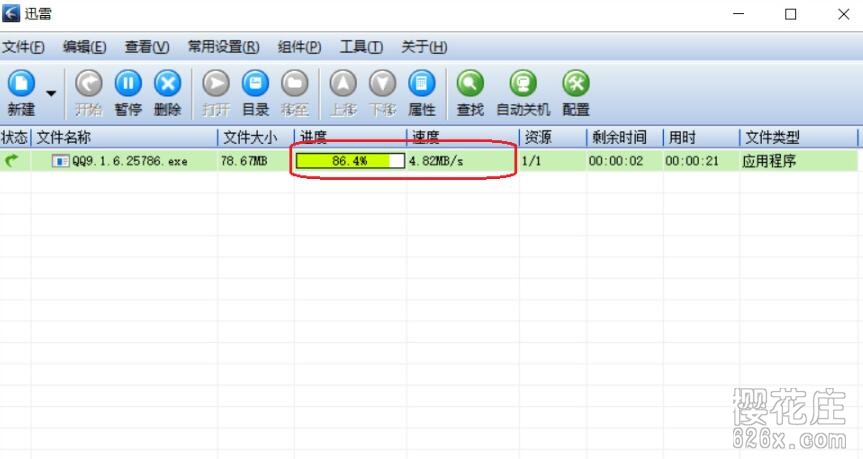Click the 自动关机 auto shutdown icon
This screenshot has width=863, height=459.
(x=523, y=84)
